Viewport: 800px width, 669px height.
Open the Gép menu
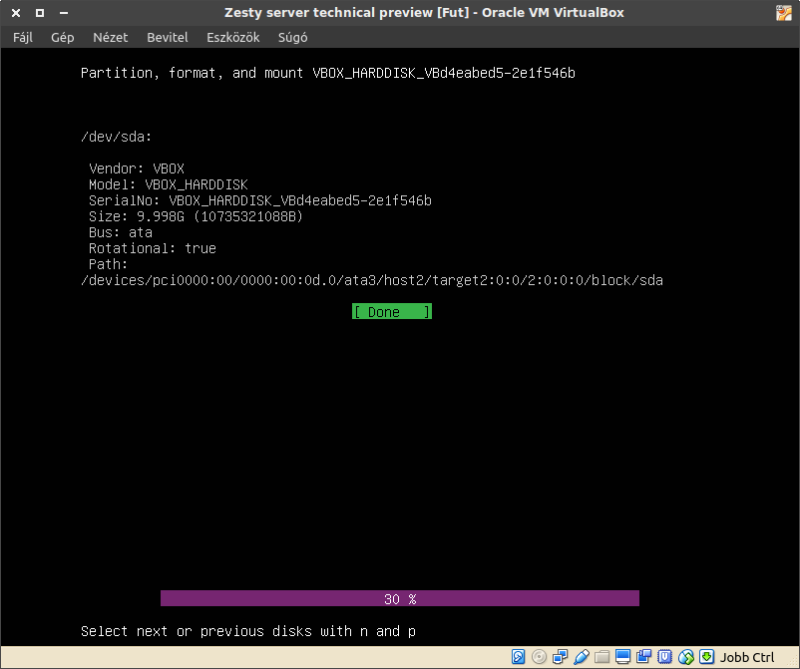coord(62,37)
